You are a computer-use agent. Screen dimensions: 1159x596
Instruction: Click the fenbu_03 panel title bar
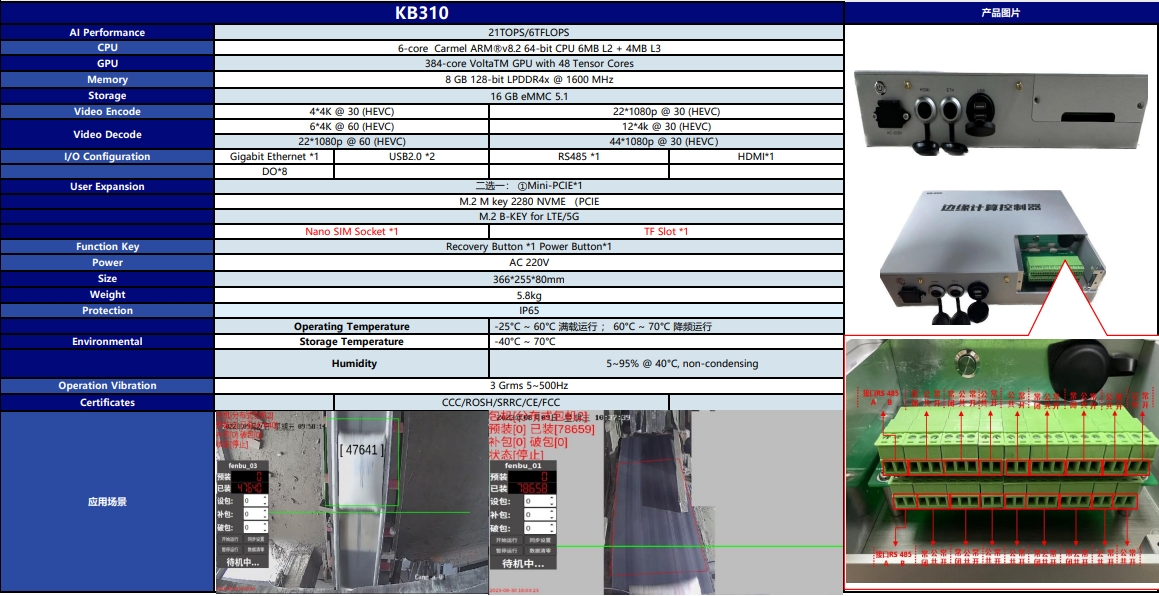(x=242, y=466)
